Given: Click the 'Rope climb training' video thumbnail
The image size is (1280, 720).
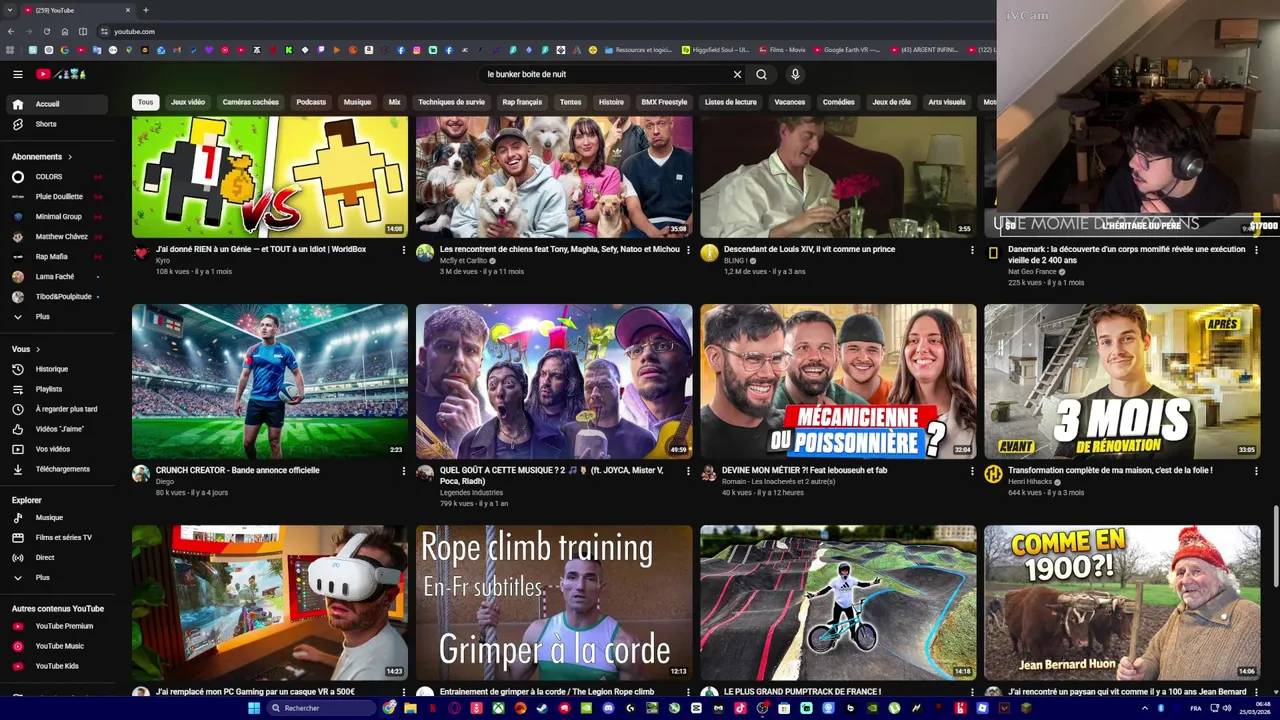Looking at the screenshot, I should tap(554, 603).
